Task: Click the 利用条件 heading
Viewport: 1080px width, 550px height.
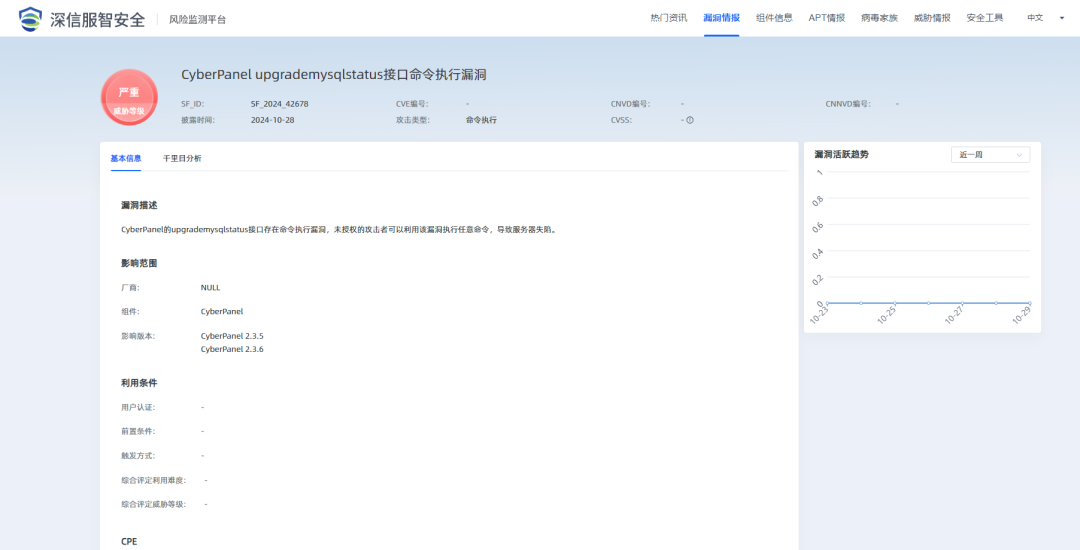Action: pyautogui.click(x=139, y=383)
